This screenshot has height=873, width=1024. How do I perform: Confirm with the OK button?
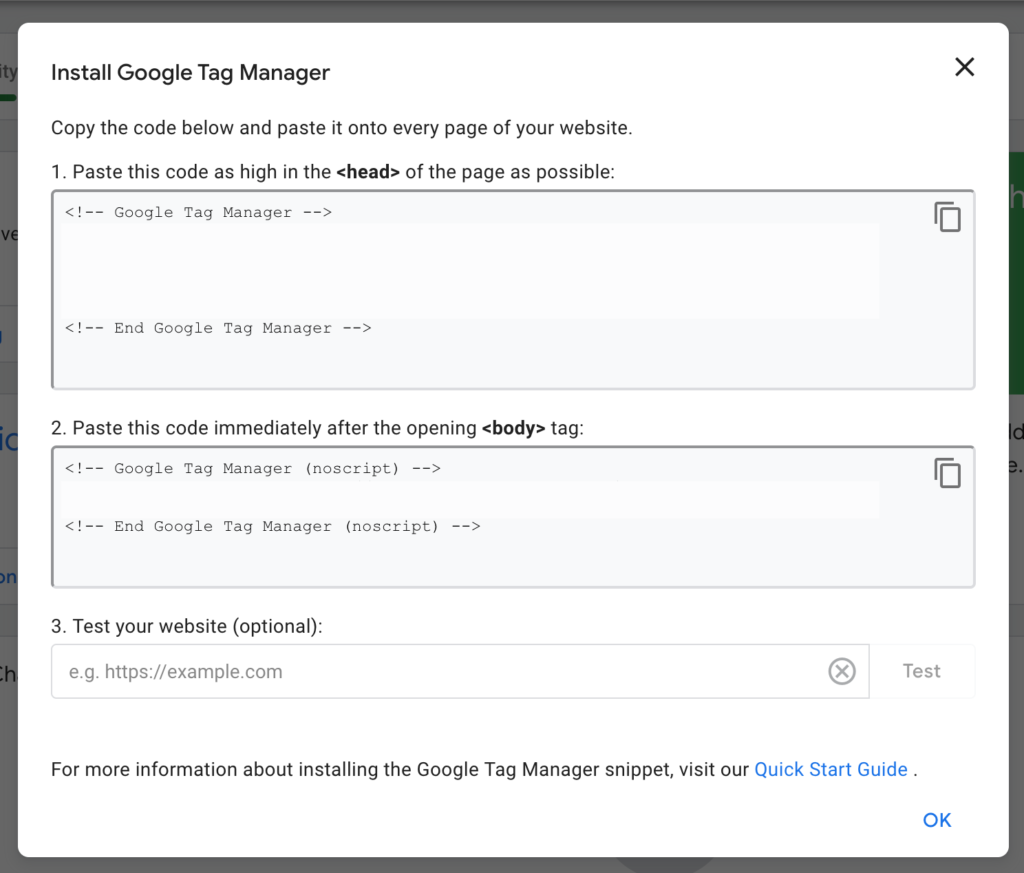[x=936, y=819]
